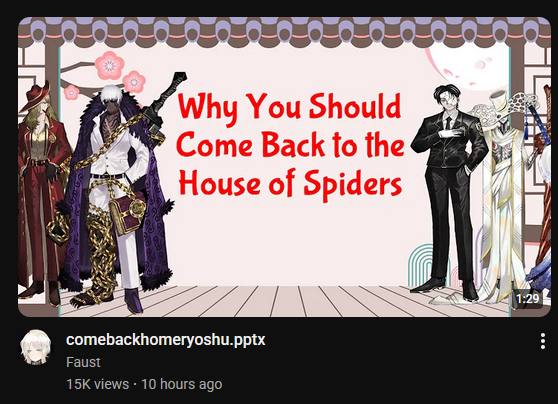Visit the Faust channel name link
This screenshot has width=558, height=404.
pos(83,362)
